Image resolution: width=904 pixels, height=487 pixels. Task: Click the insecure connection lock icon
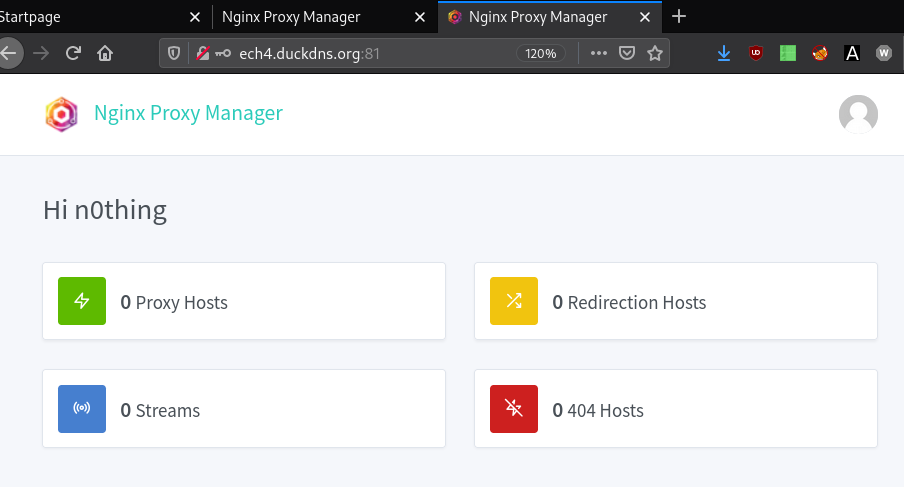coord(202,54)
